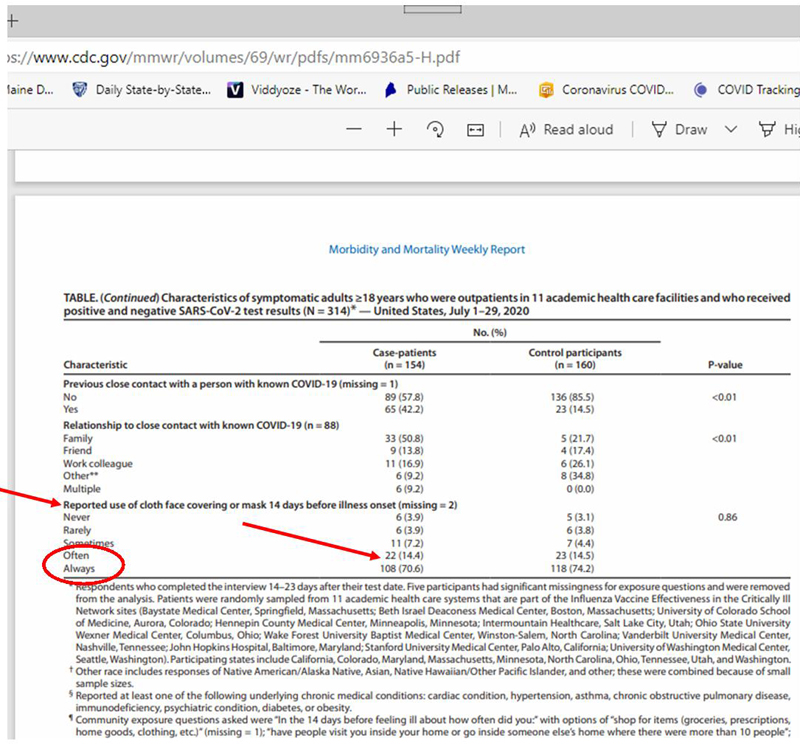
Task: Click the 'Never' row label
Action: (77, 517)
